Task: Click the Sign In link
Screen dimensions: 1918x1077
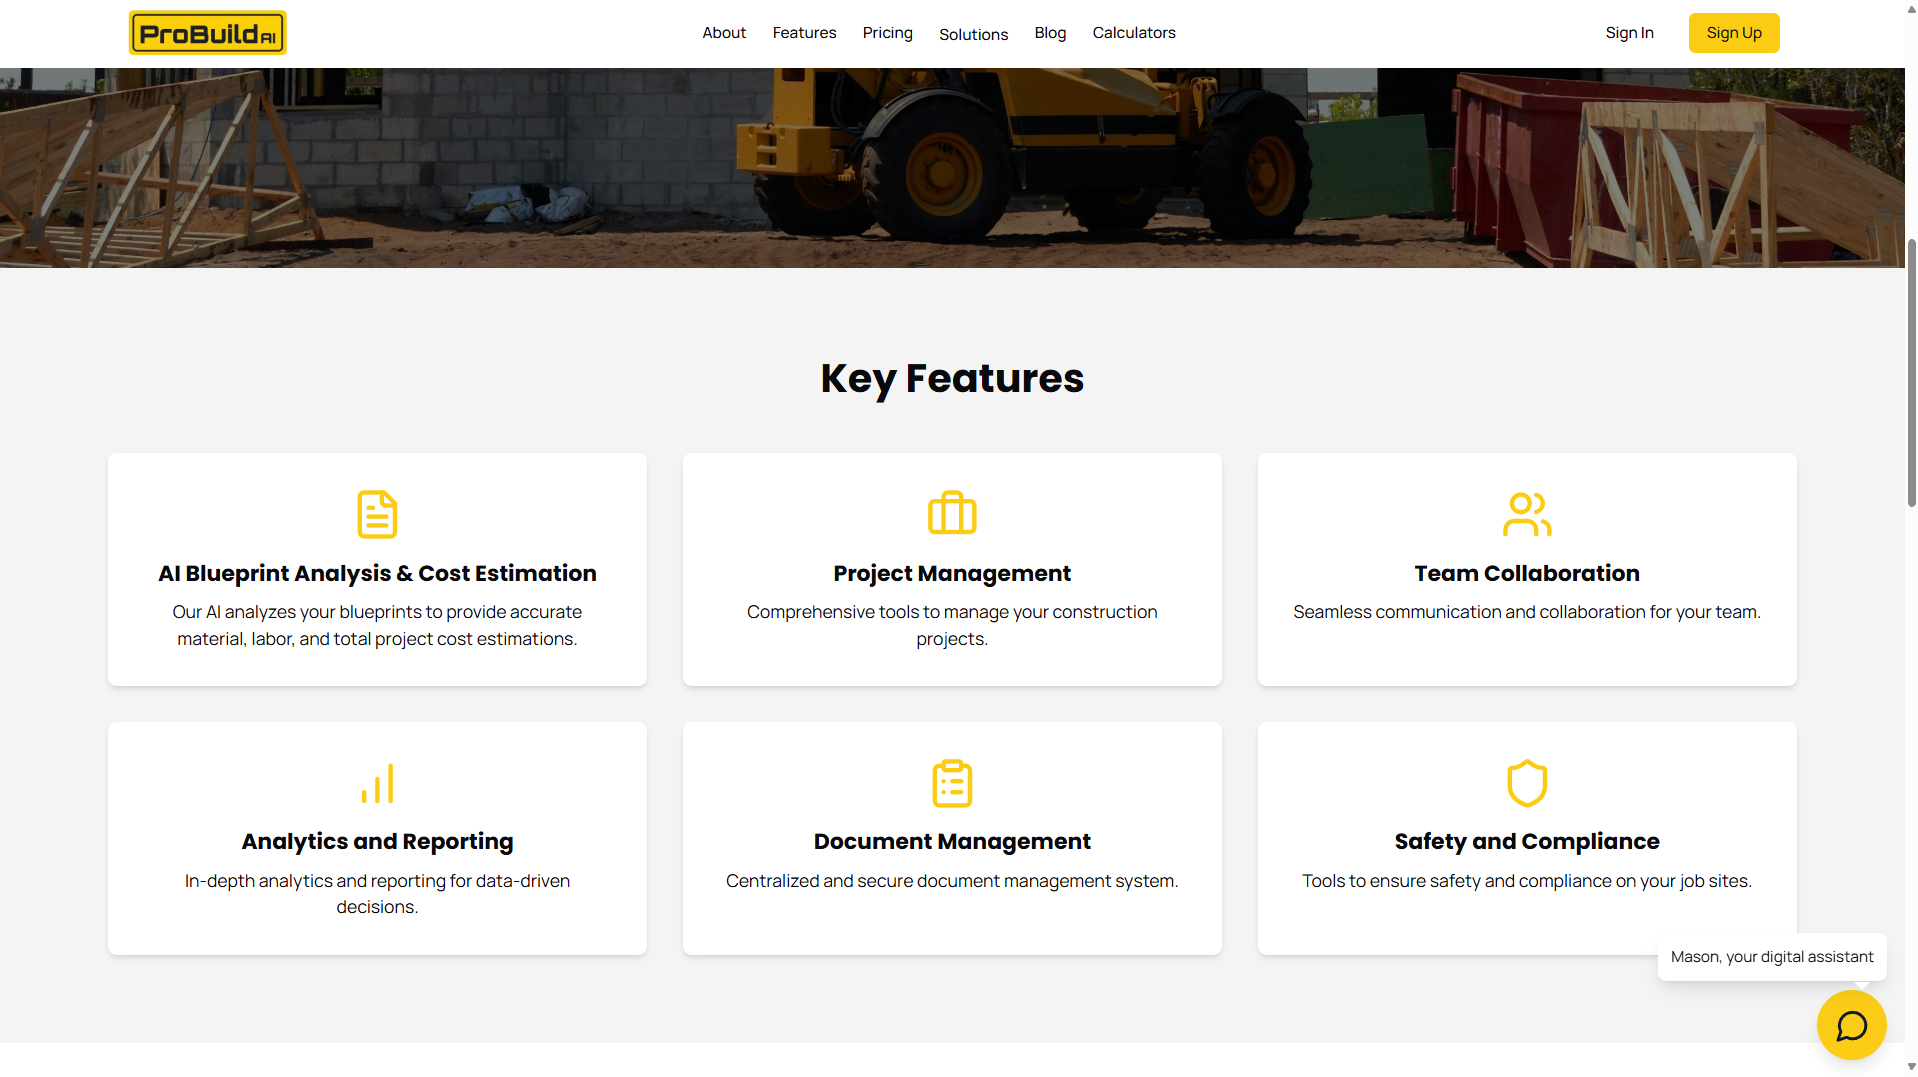Action: coord(1629,32)
